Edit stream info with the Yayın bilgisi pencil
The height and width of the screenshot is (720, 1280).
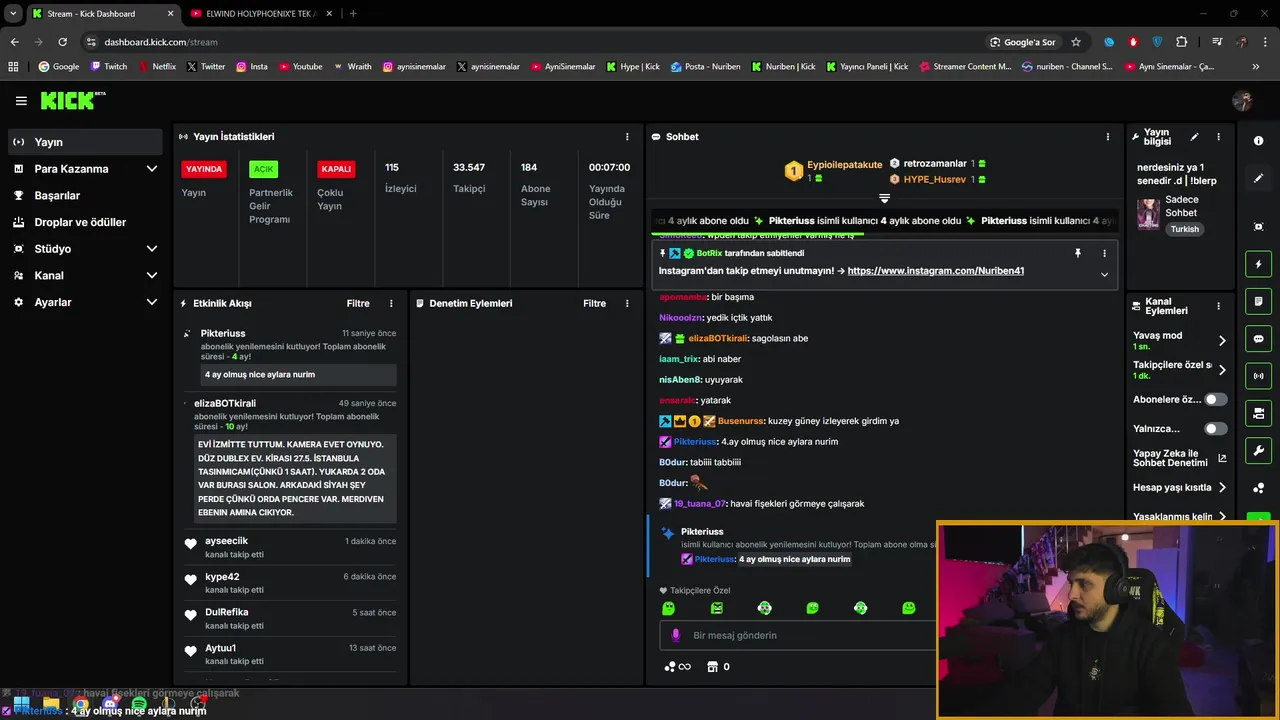click(1194, 137)
